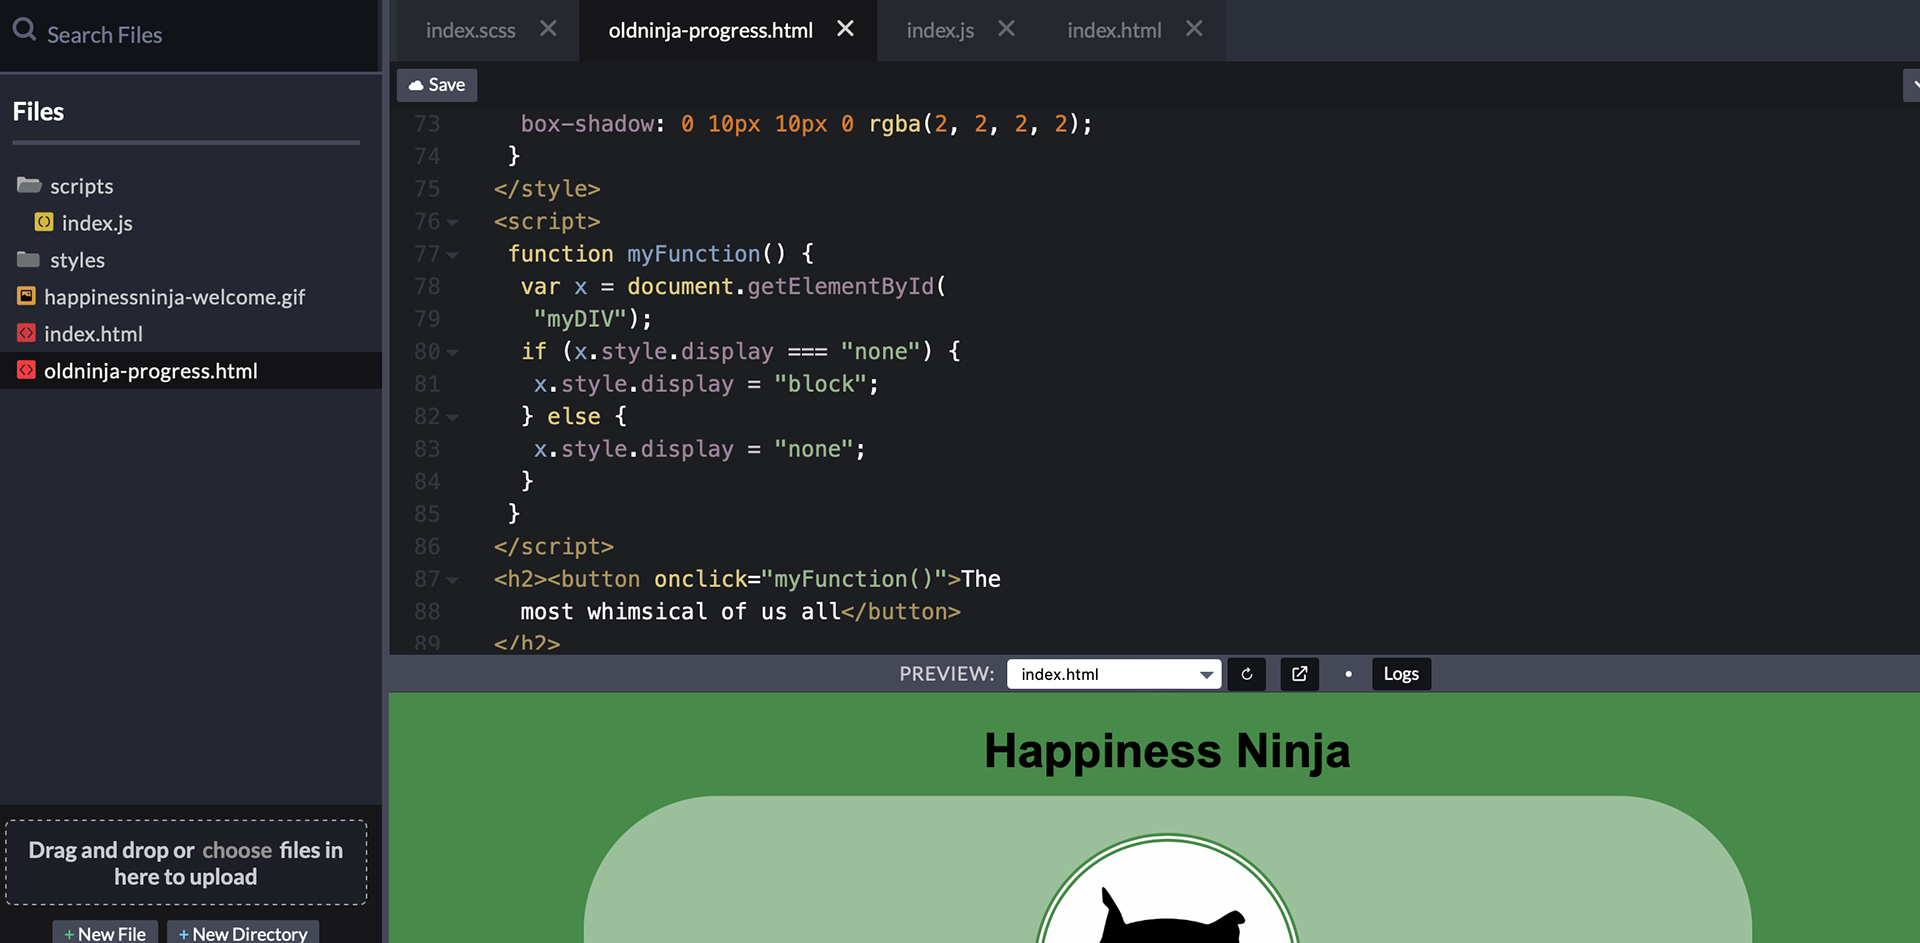This screenshot has height=943, width=1920.
Task: Open the Logs panel
Action: coord(1401,674)
